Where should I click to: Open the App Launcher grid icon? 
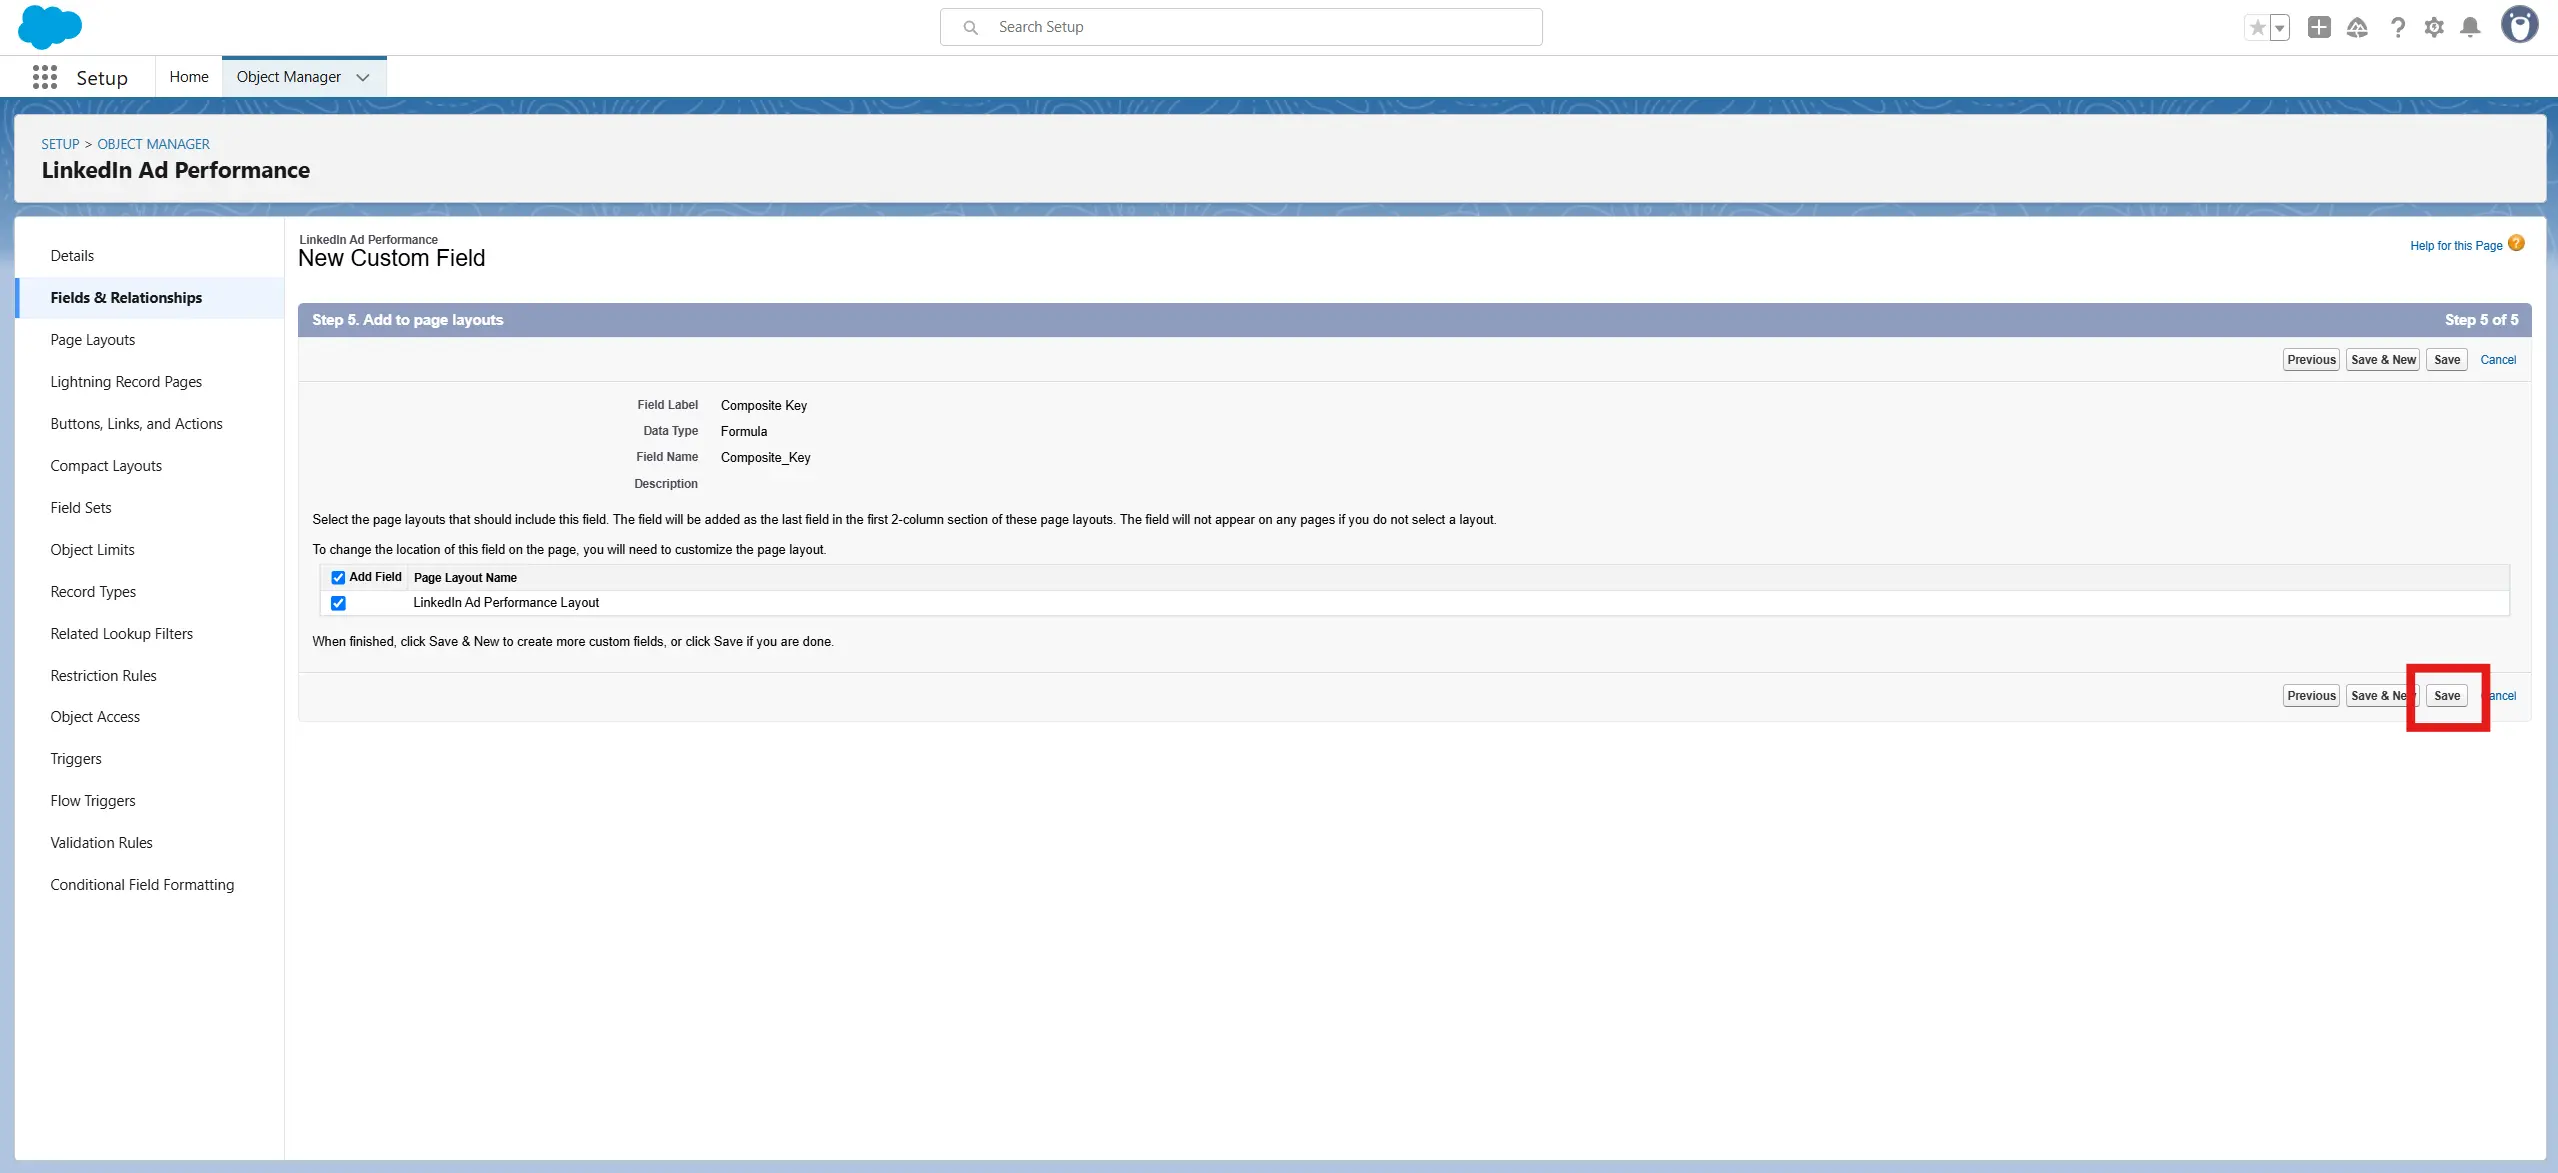point(44,77)
